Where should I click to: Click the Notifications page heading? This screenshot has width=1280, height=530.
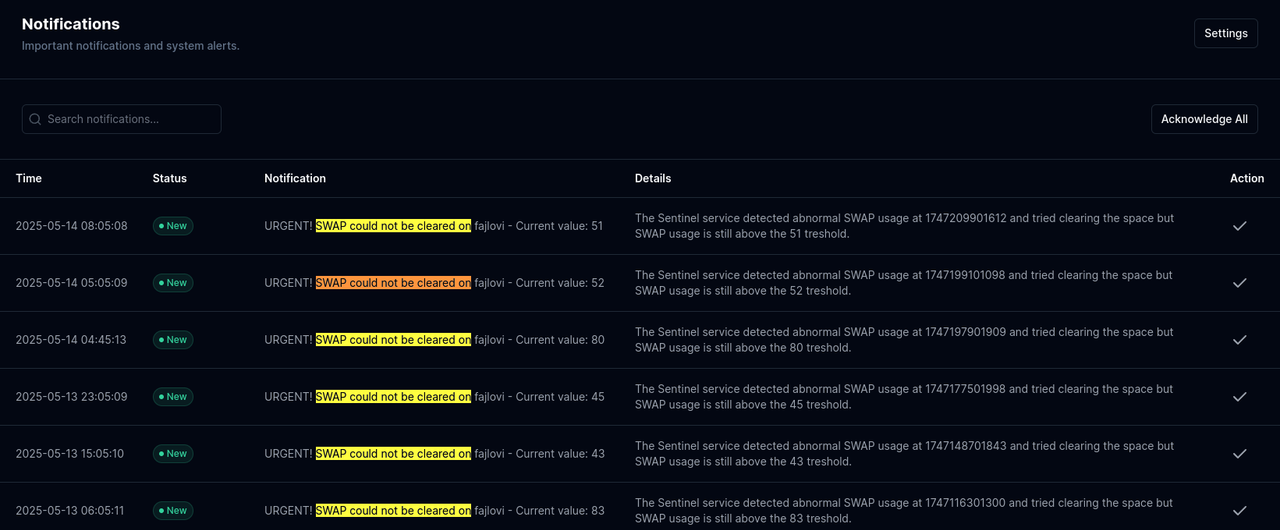click(x=71, y=24)
